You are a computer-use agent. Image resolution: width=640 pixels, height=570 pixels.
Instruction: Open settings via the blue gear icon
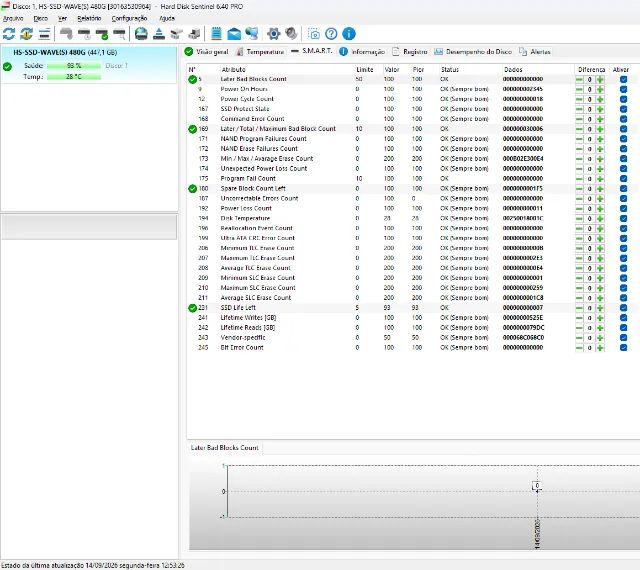pos(273,34)
